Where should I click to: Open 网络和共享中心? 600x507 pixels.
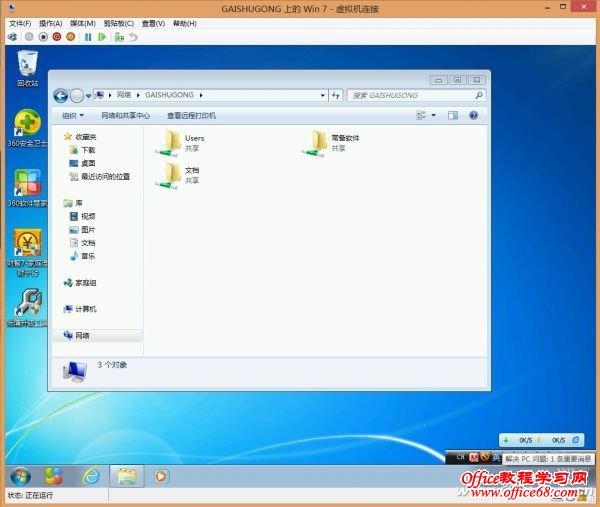(126, 116)
